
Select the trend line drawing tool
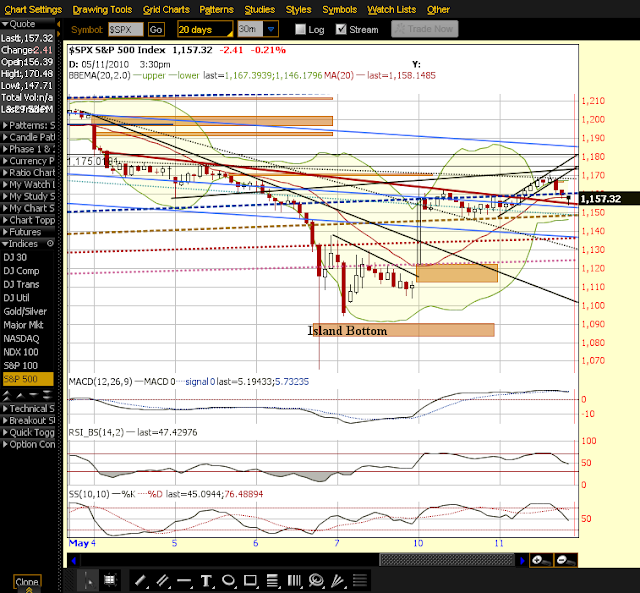140,580
